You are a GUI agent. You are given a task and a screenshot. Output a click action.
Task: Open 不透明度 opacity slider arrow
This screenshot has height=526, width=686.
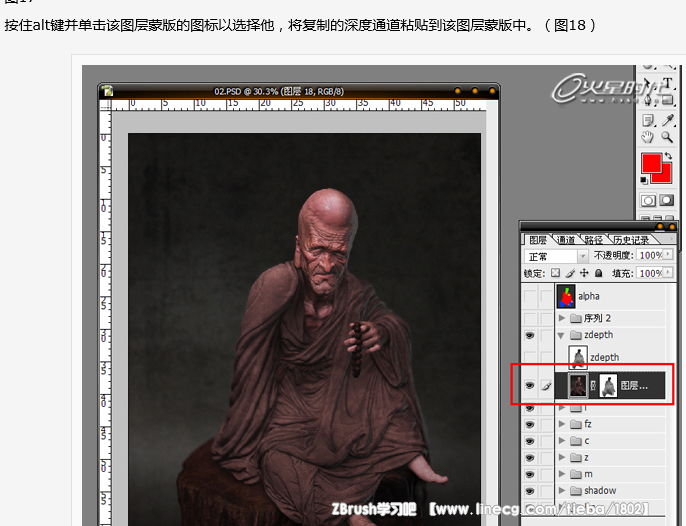pos(668,254)
